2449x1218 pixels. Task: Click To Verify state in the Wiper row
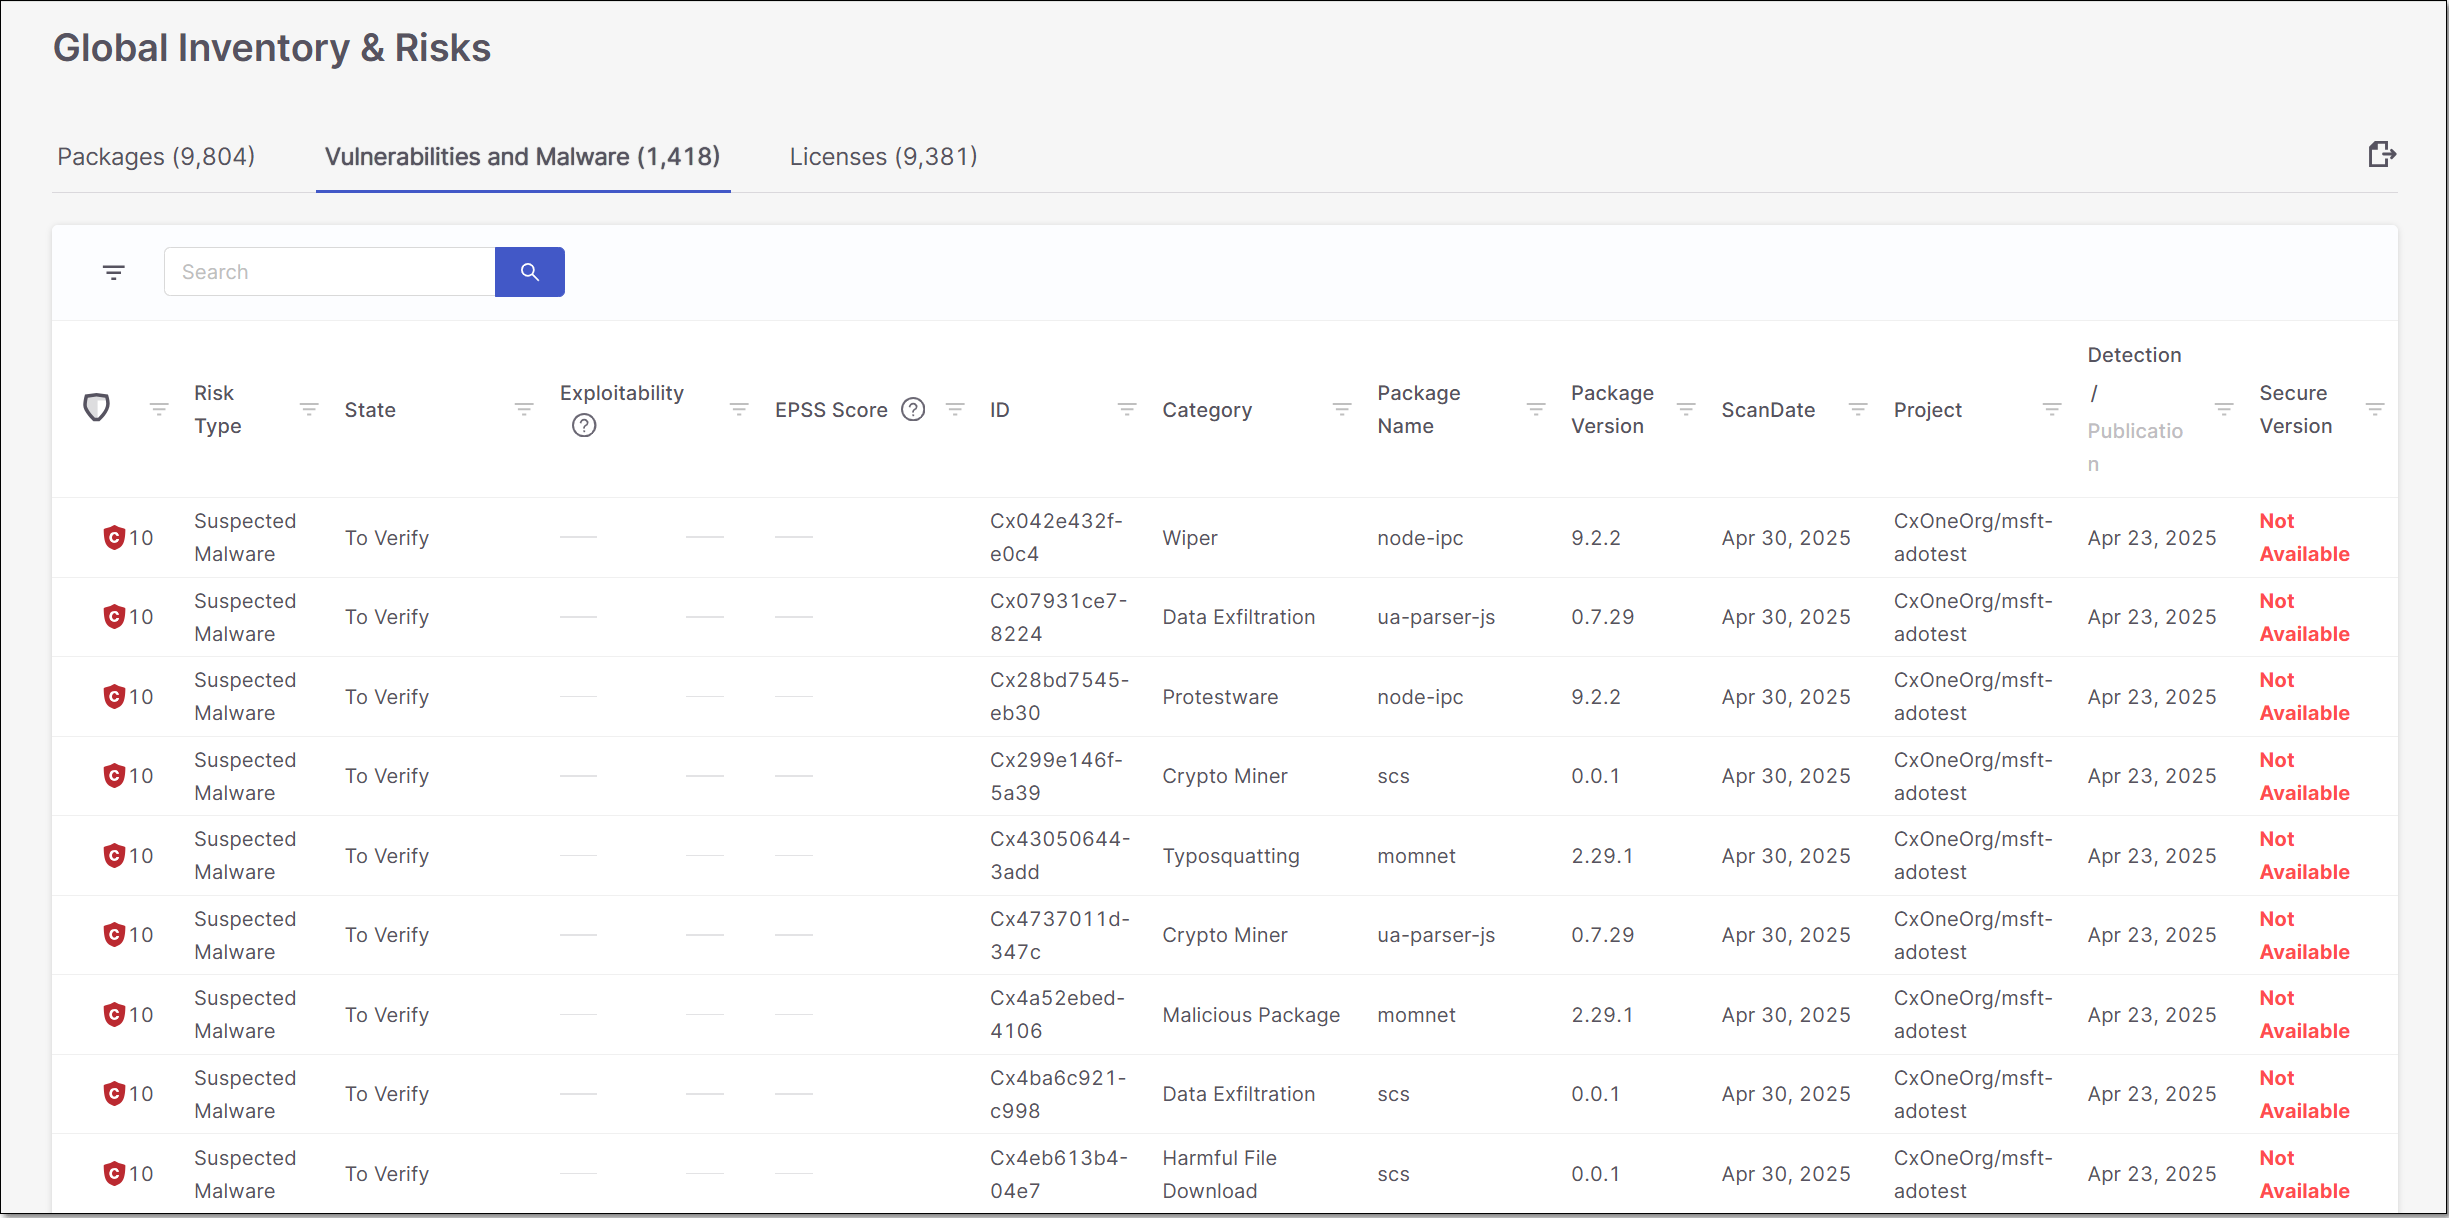(x=387, y=538)
